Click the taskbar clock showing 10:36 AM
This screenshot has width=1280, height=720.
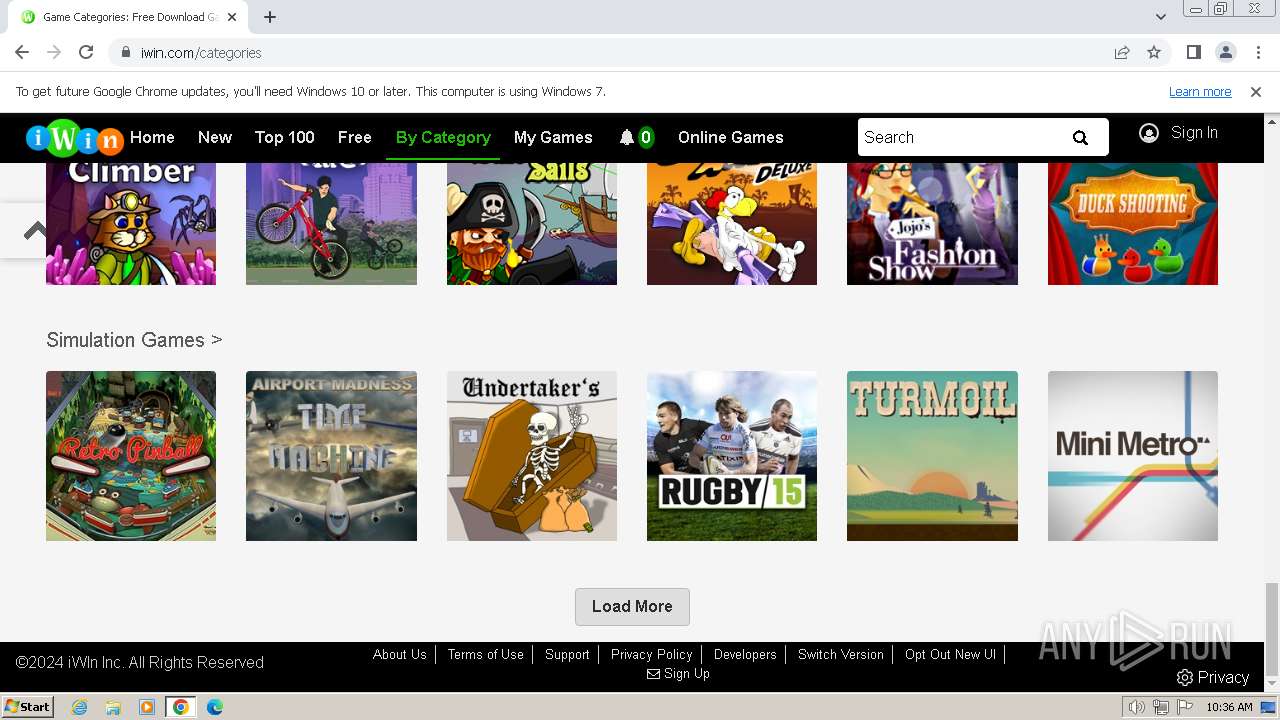click(x=1229, y=707)
